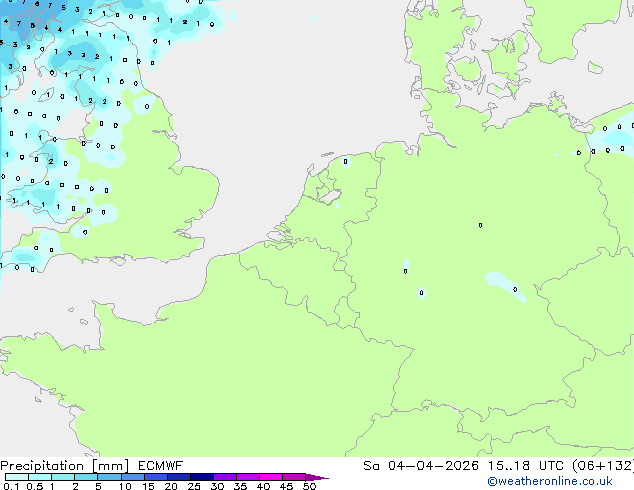Screen dimensions: 634x490
Task: Pick the 40–45 mm magenta legend swatch
Action: coord(271,477)
